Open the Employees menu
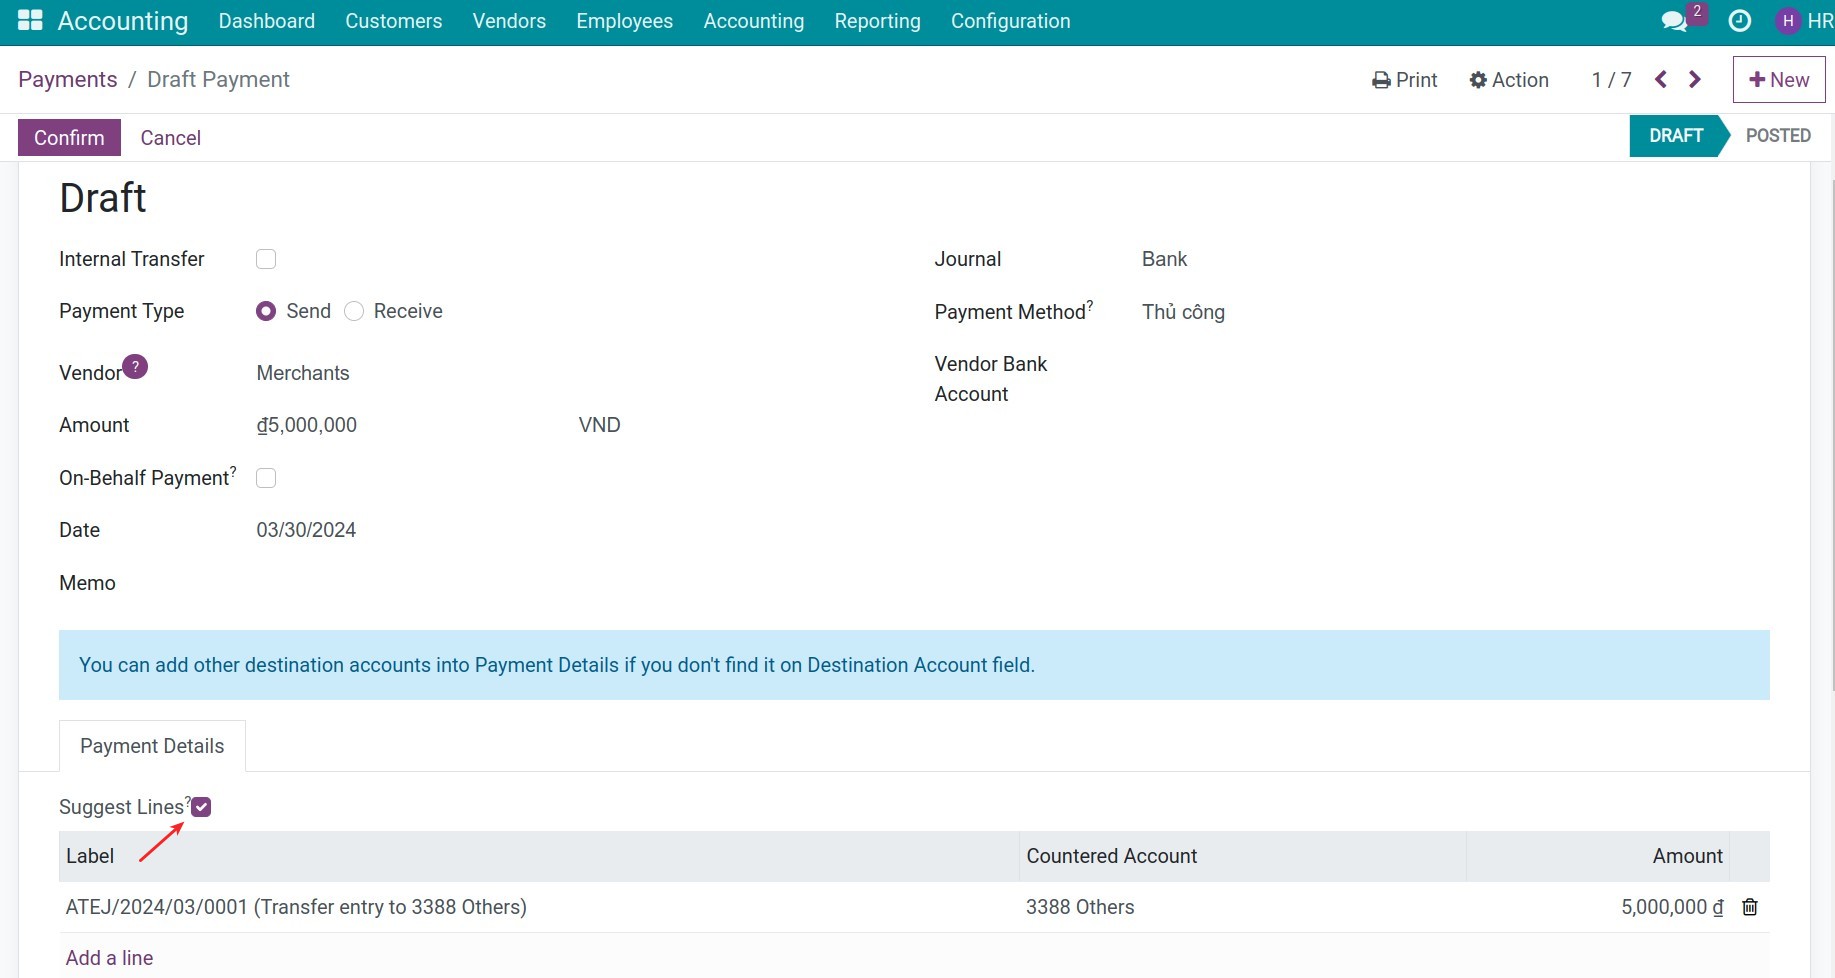 coord(625,21)
